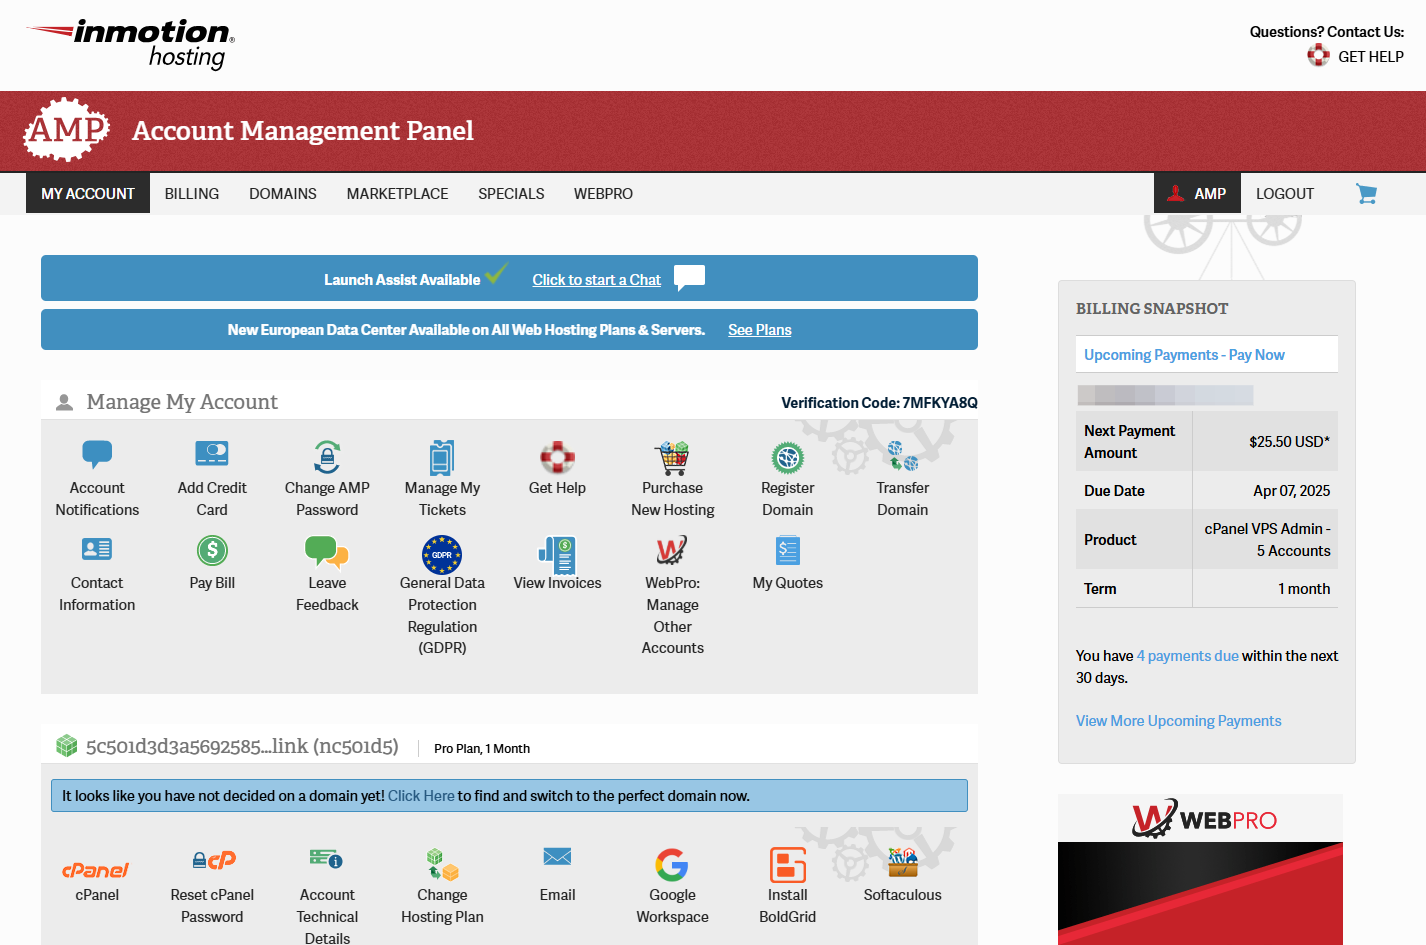Open Contact Information icon
1426x945 pixels.
[97, 549]
